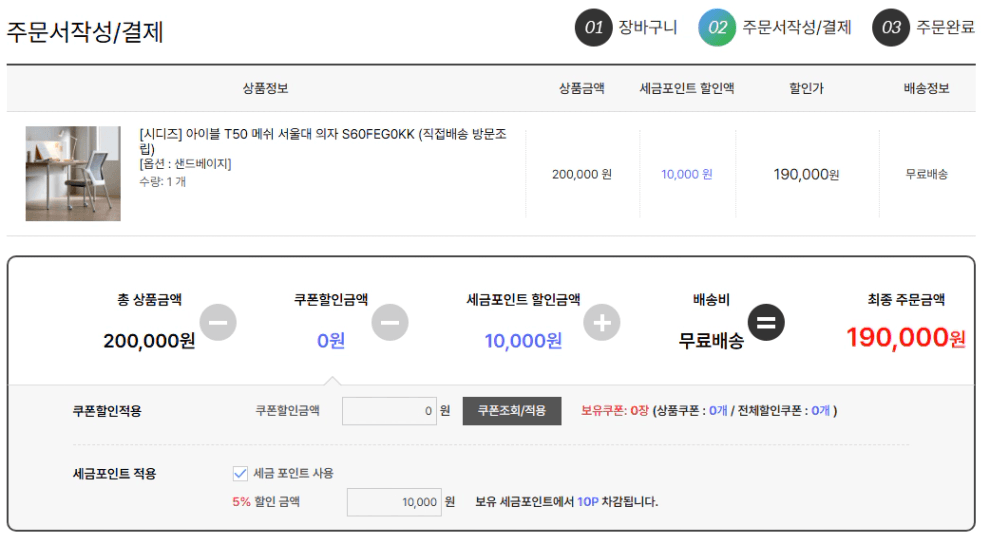The height and width of the screenshot is (544, 990).
Task: Click the step 02 order form circle icon
Action: (x=717, y=27)
